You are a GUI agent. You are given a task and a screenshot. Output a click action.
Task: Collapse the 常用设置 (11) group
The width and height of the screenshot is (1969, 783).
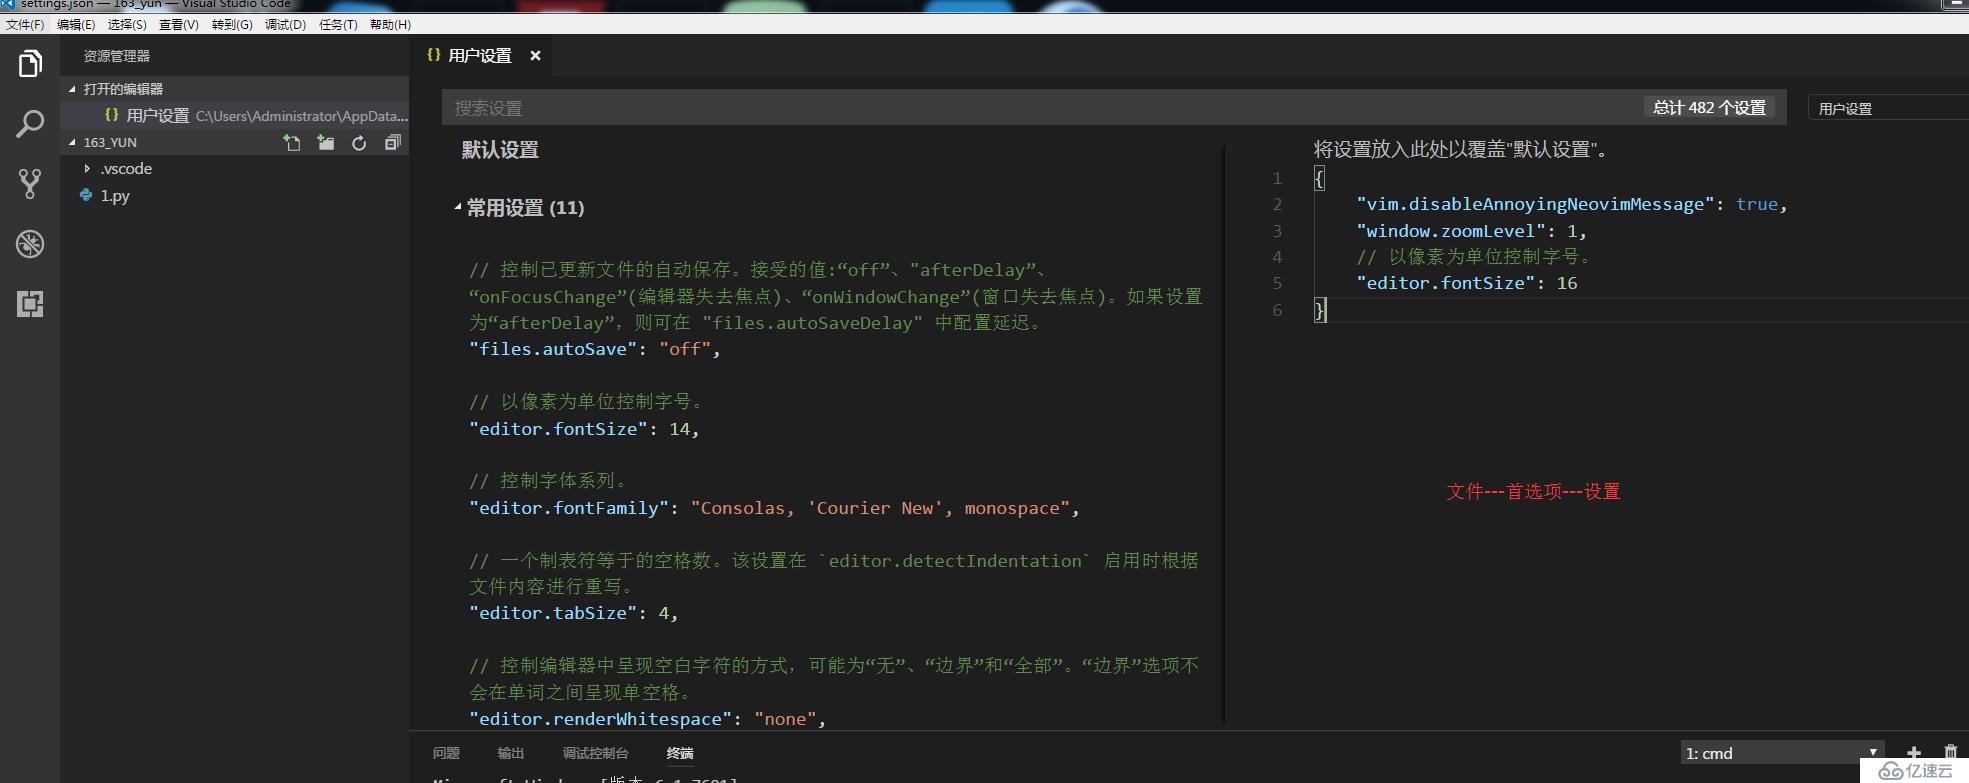pyautogui.click(x=458, y=208)
